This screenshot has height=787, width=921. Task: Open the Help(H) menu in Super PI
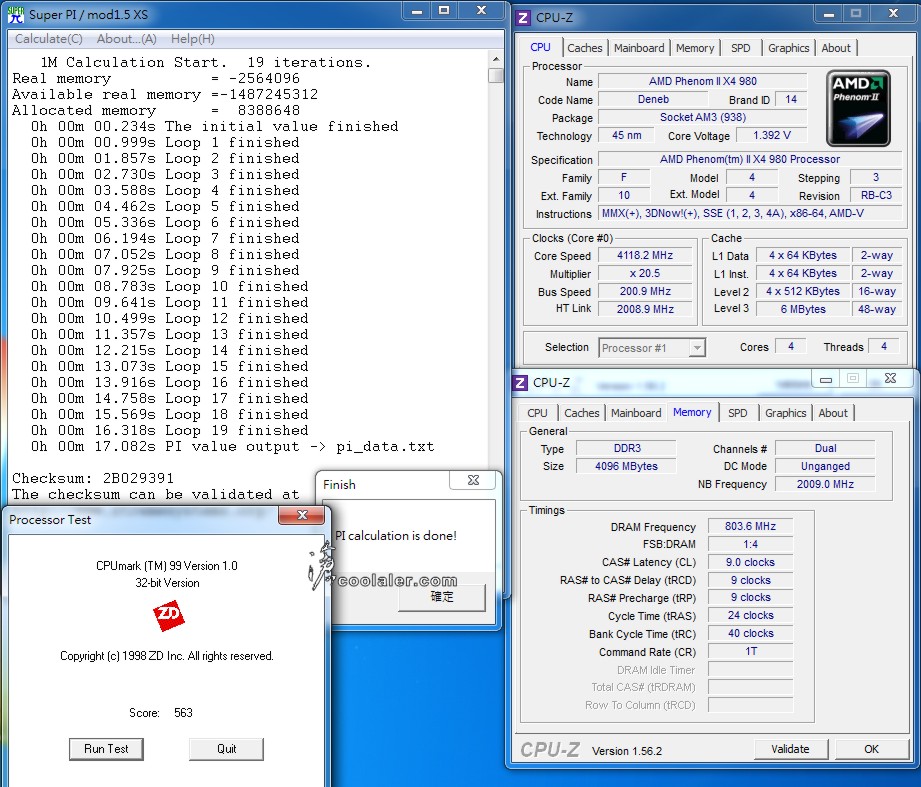(x=193, y=39)
